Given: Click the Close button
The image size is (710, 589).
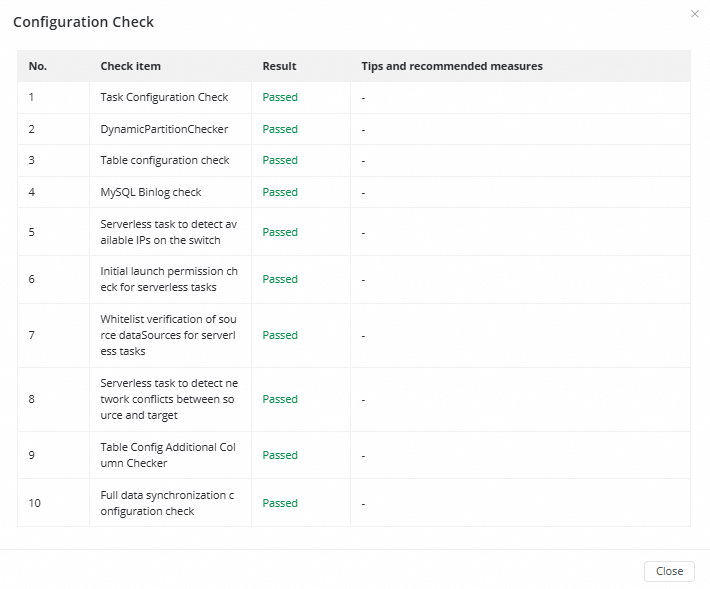Looking at the screenshot, I should (669, 571).
